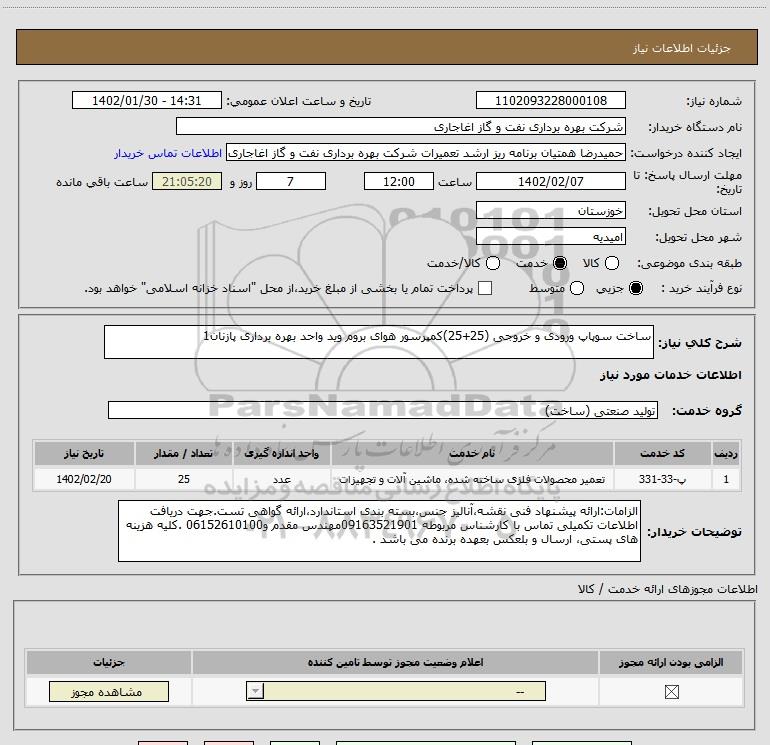Open the اعلام وضعیت مجوز dropdown
The image size is (770, 745).
(396, 691)
